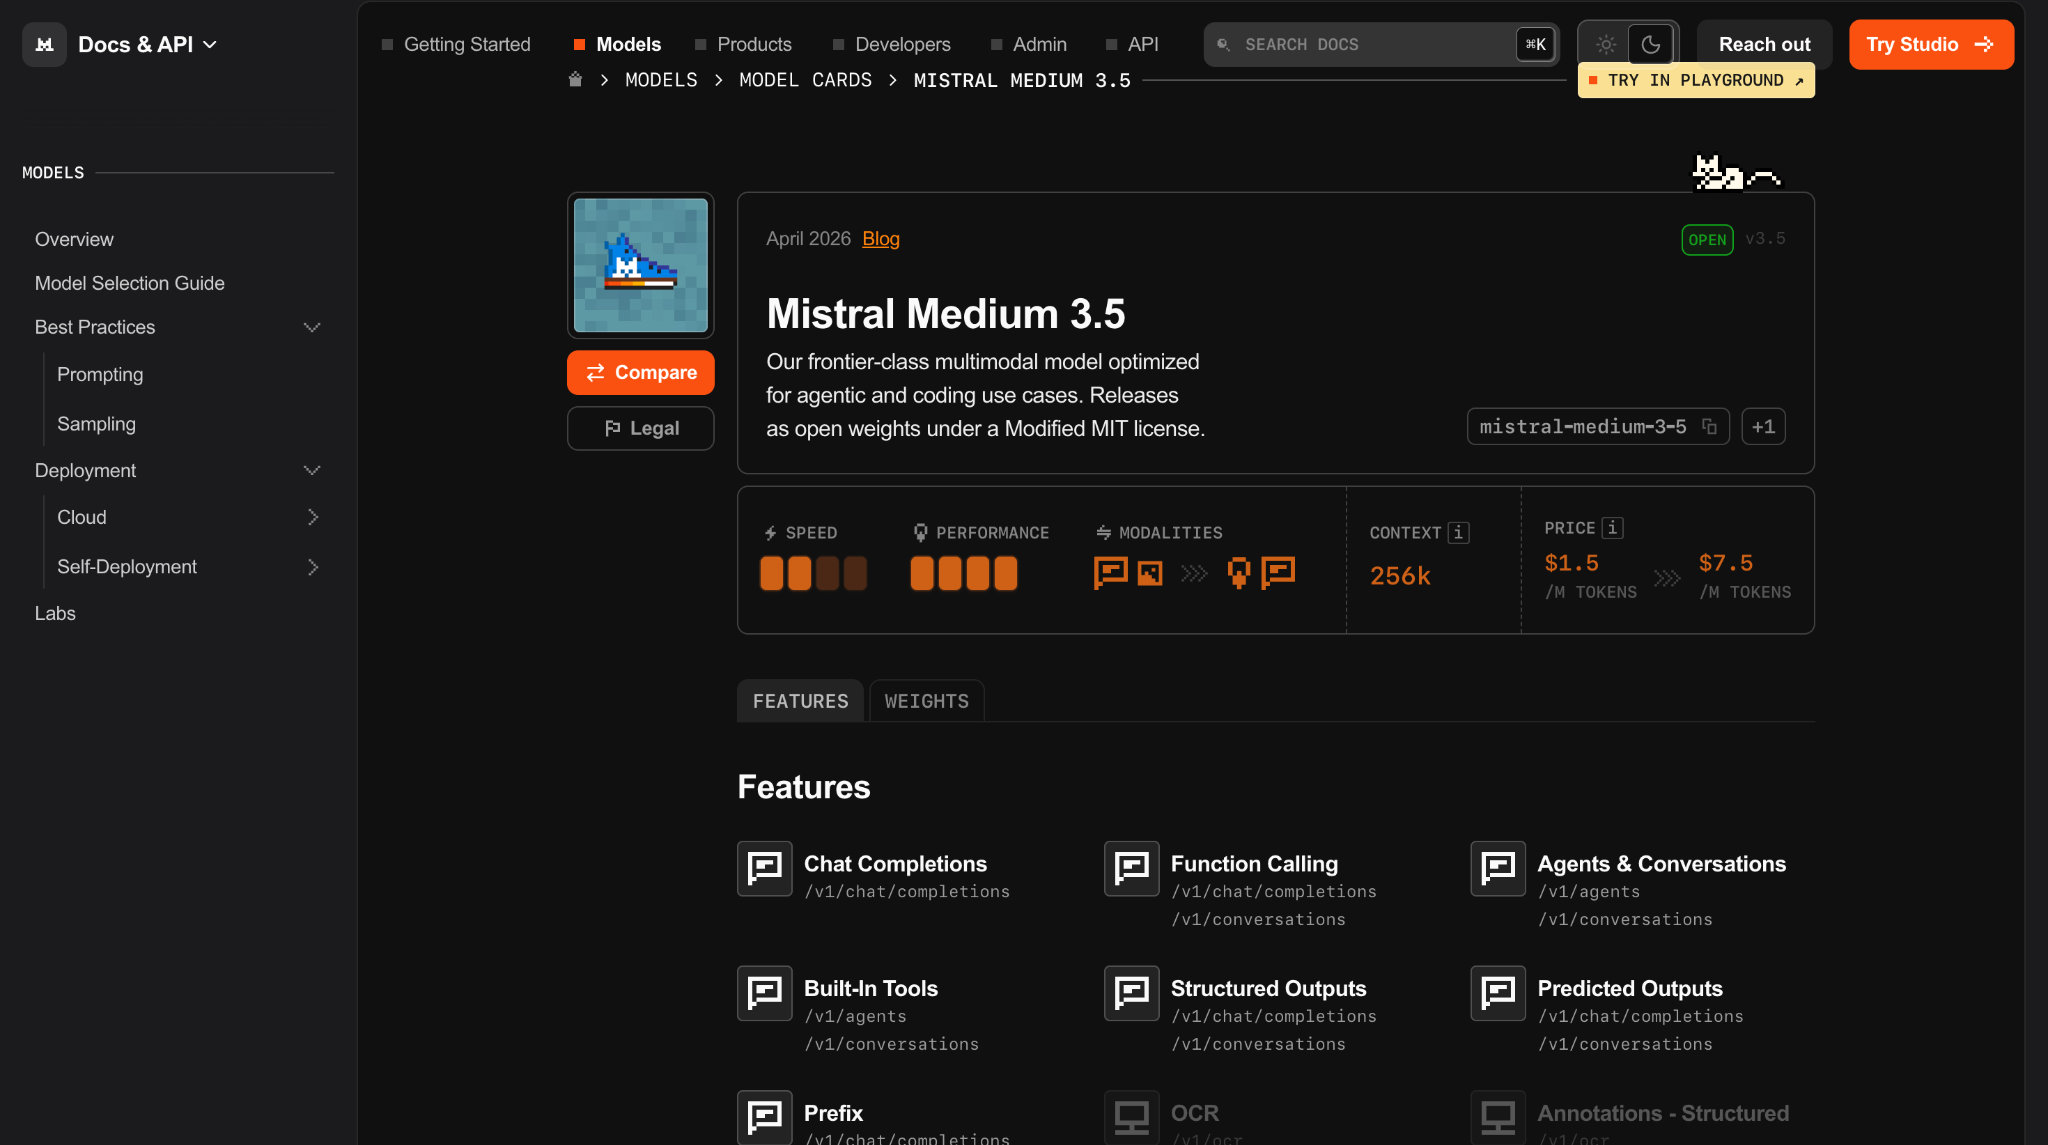Click the Try Studio button

coord(1931,45)
